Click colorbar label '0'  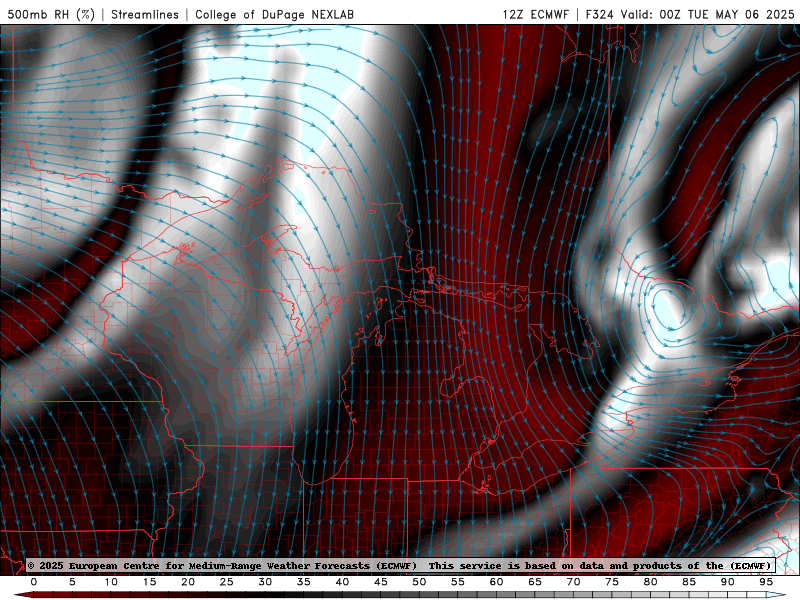coord(34,582)
